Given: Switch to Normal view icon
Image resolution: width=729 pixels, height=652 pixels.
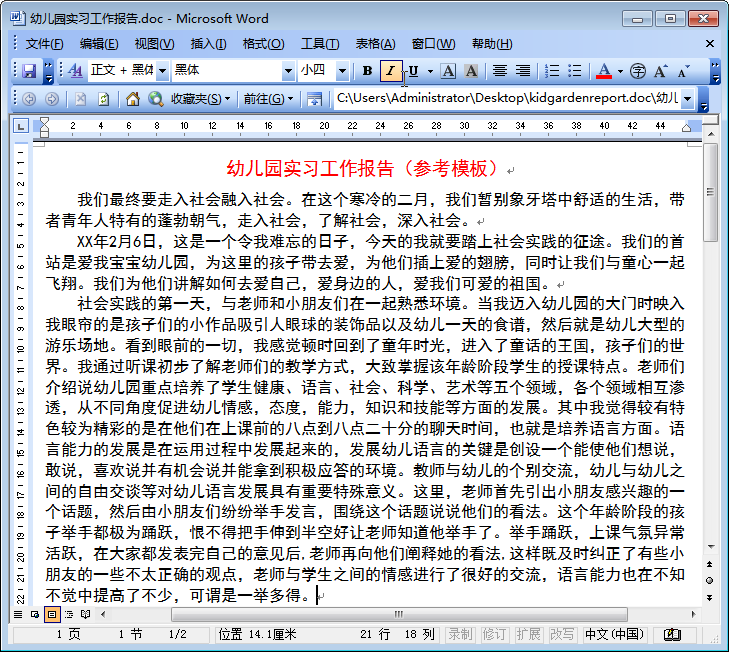Looking at the screenshot, I should [x=18, y=614].
